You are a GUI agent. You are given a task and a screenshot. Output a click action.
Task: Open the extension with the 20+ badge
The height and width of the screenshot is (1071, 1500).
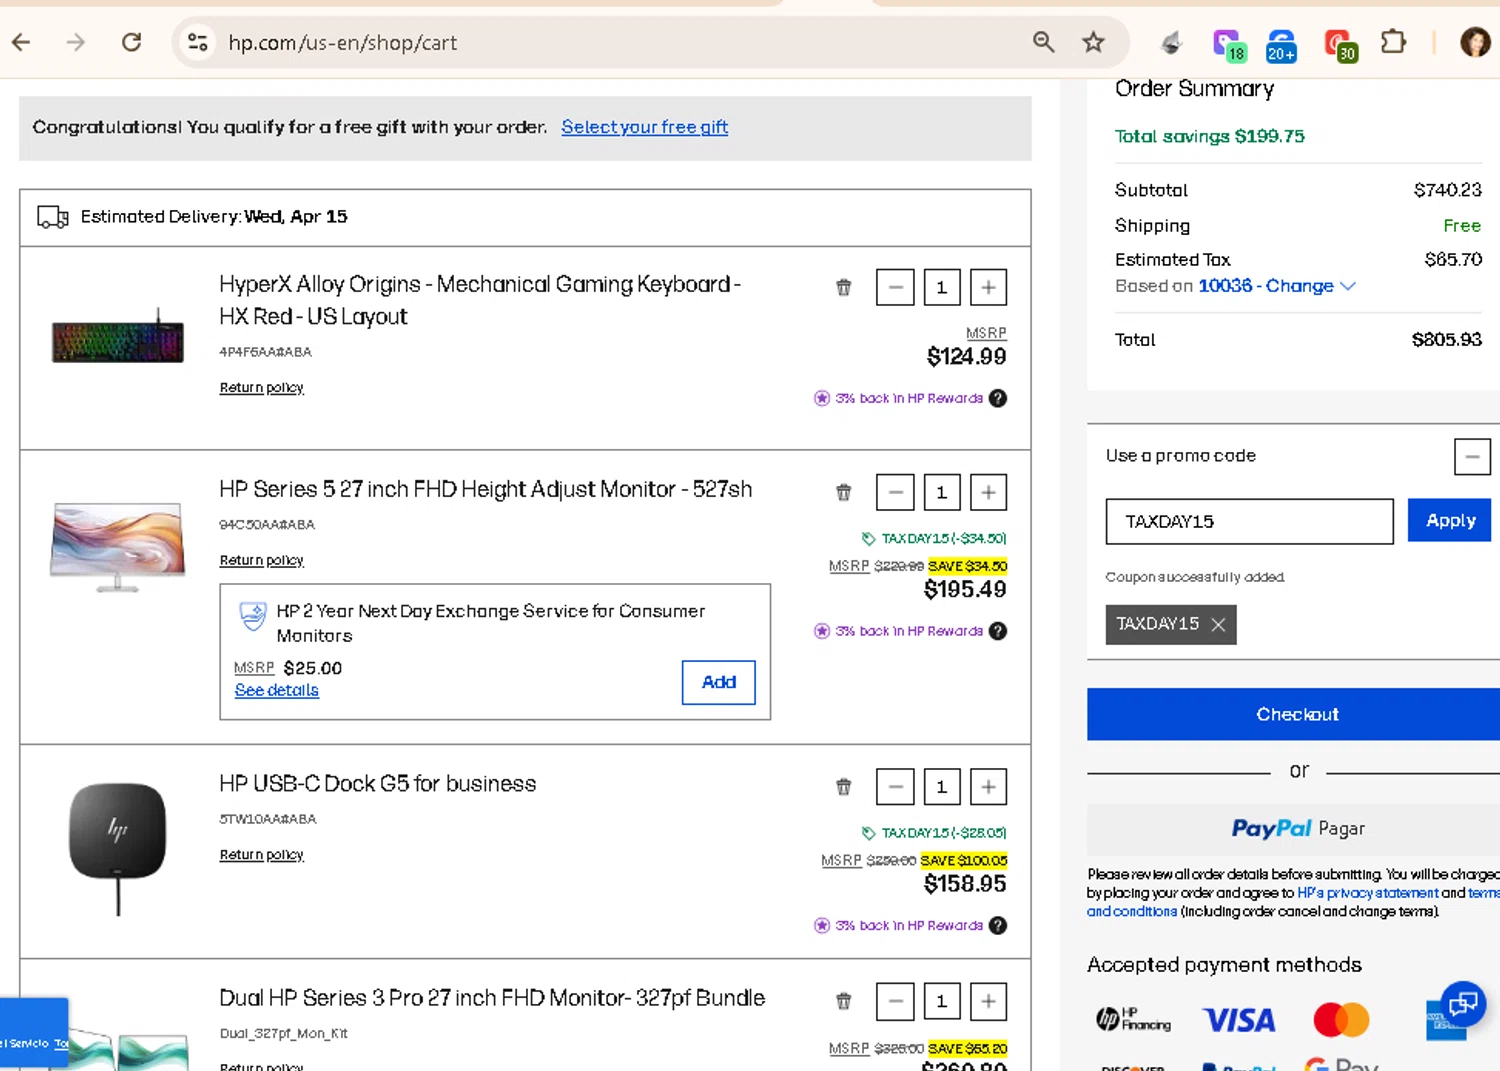[1281, 44]
